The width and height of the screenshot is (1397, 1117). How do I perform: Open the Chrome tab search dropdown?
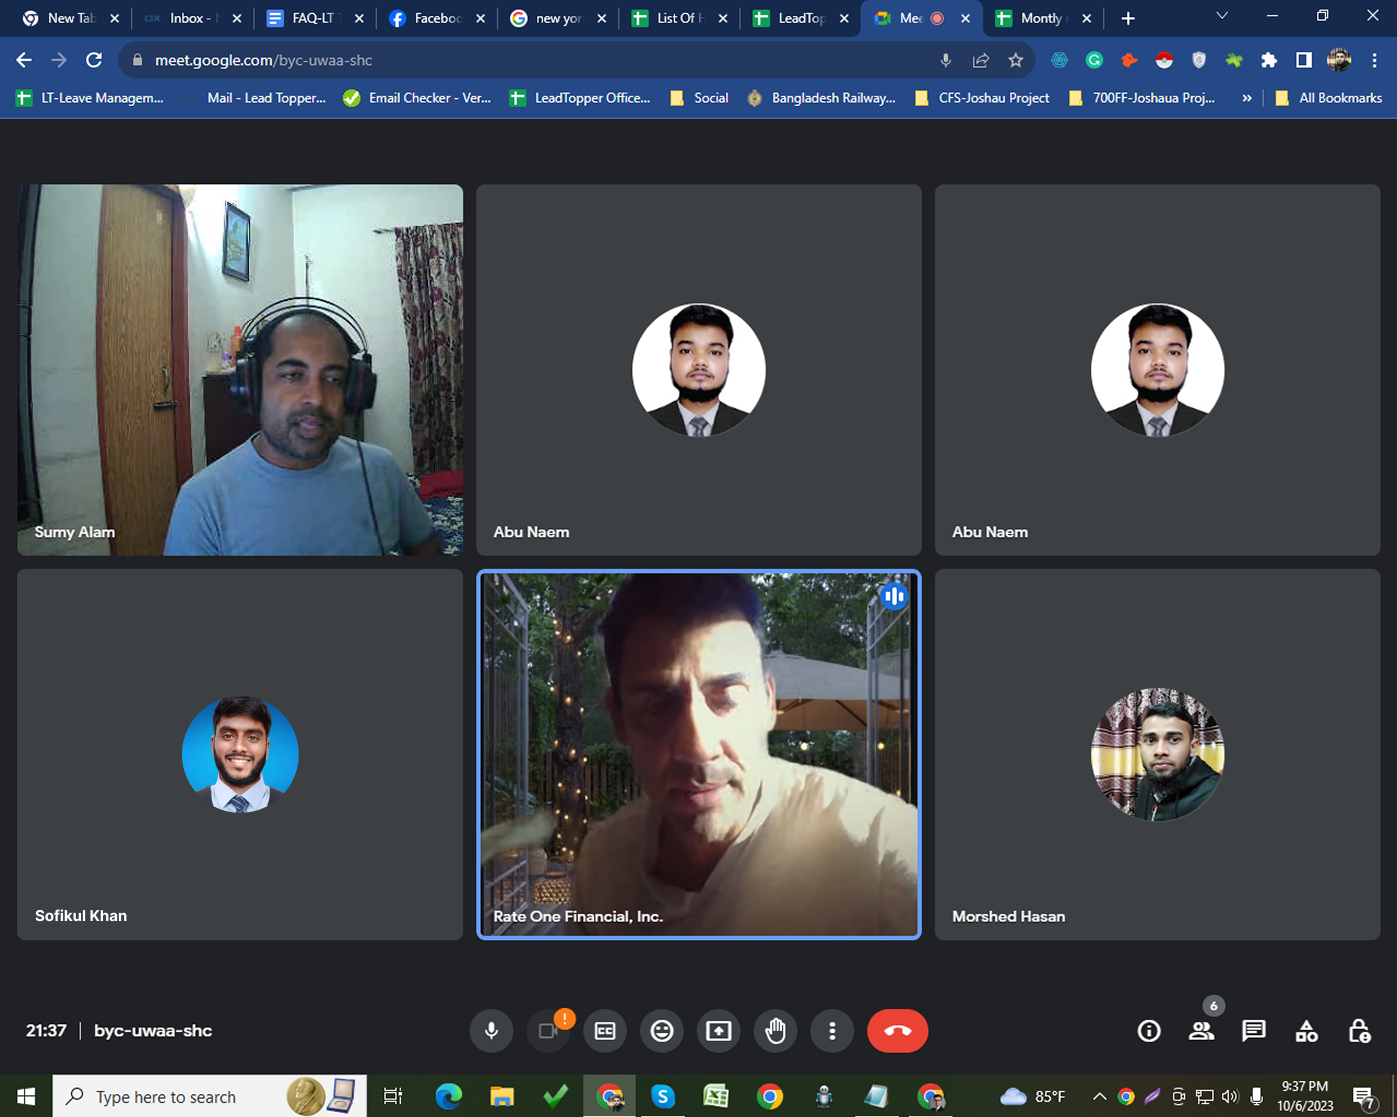point(1221,17)
